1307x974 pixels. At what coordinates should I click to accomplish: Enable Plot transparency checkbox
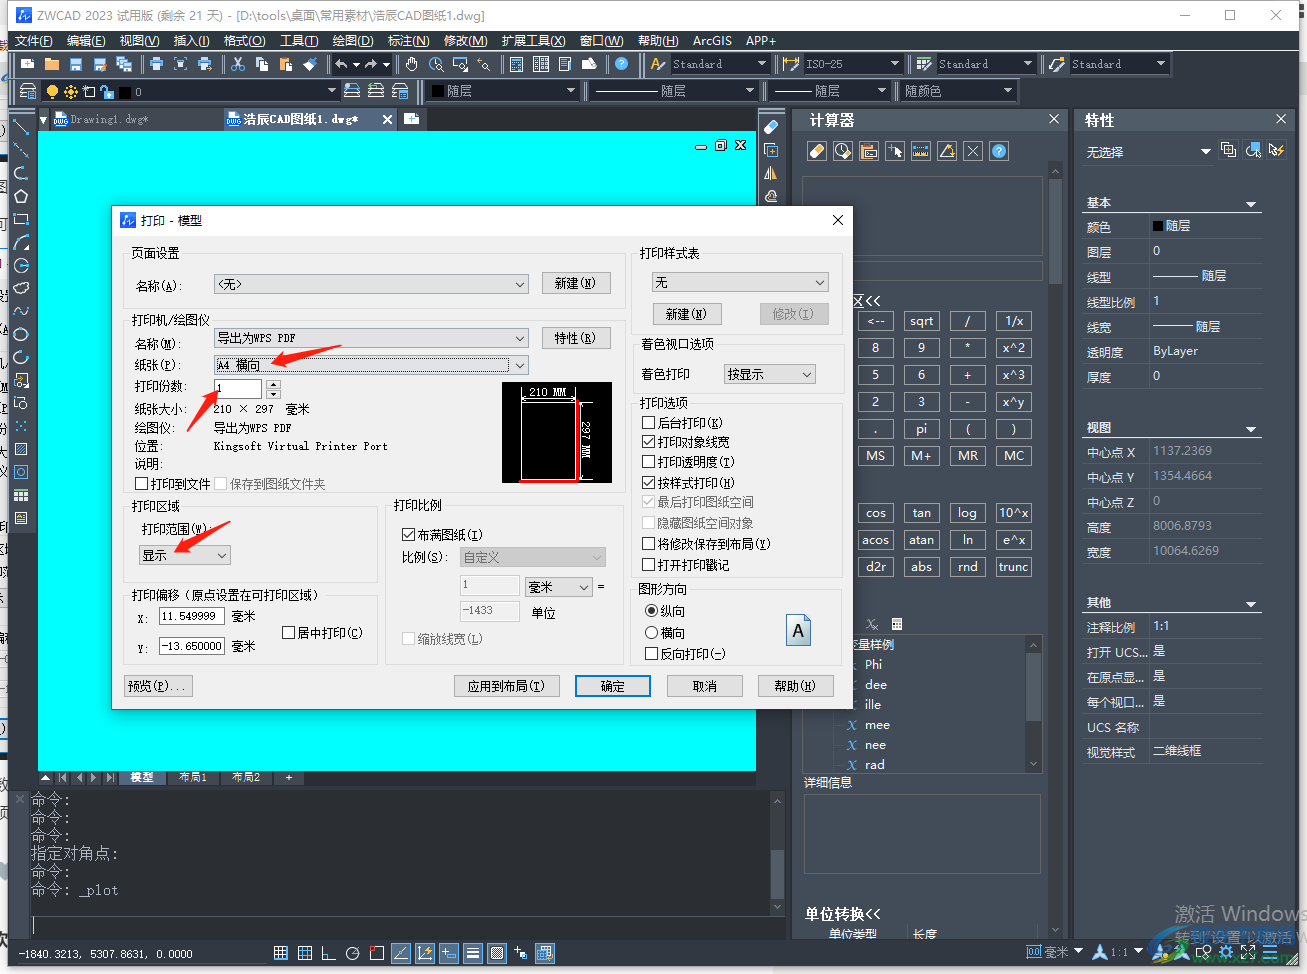click(x=648, y=462)
